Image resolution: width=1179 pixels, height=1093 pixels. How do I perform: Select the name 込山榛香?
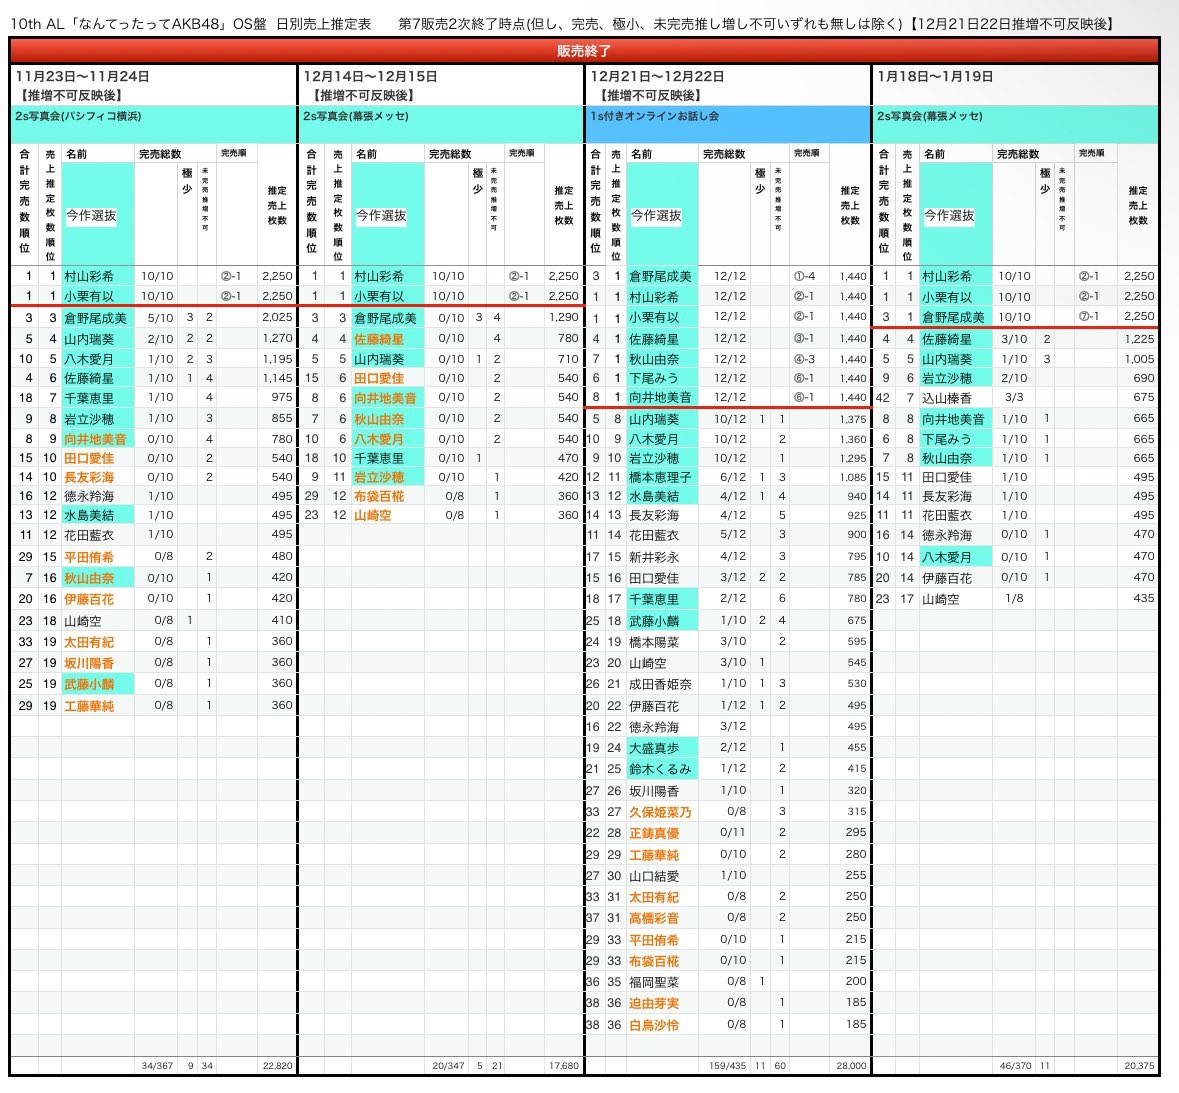pos(947,398)
